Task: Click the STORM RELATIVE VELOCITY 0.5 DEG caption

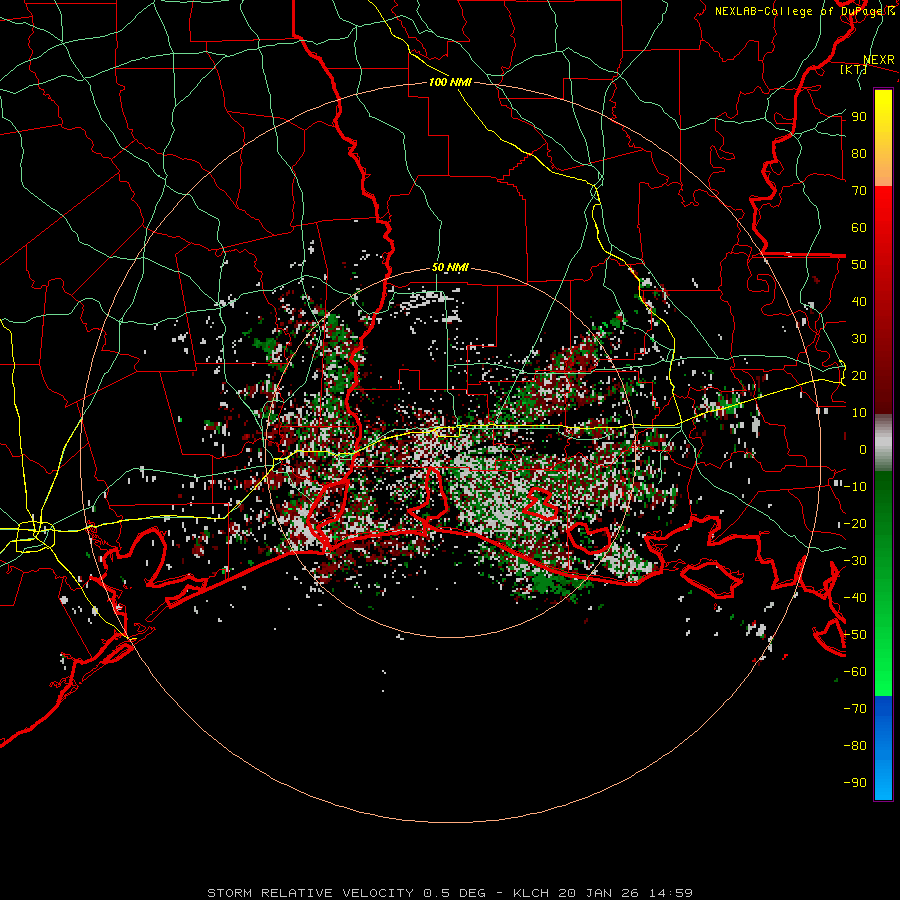Action: coord(346,893)
